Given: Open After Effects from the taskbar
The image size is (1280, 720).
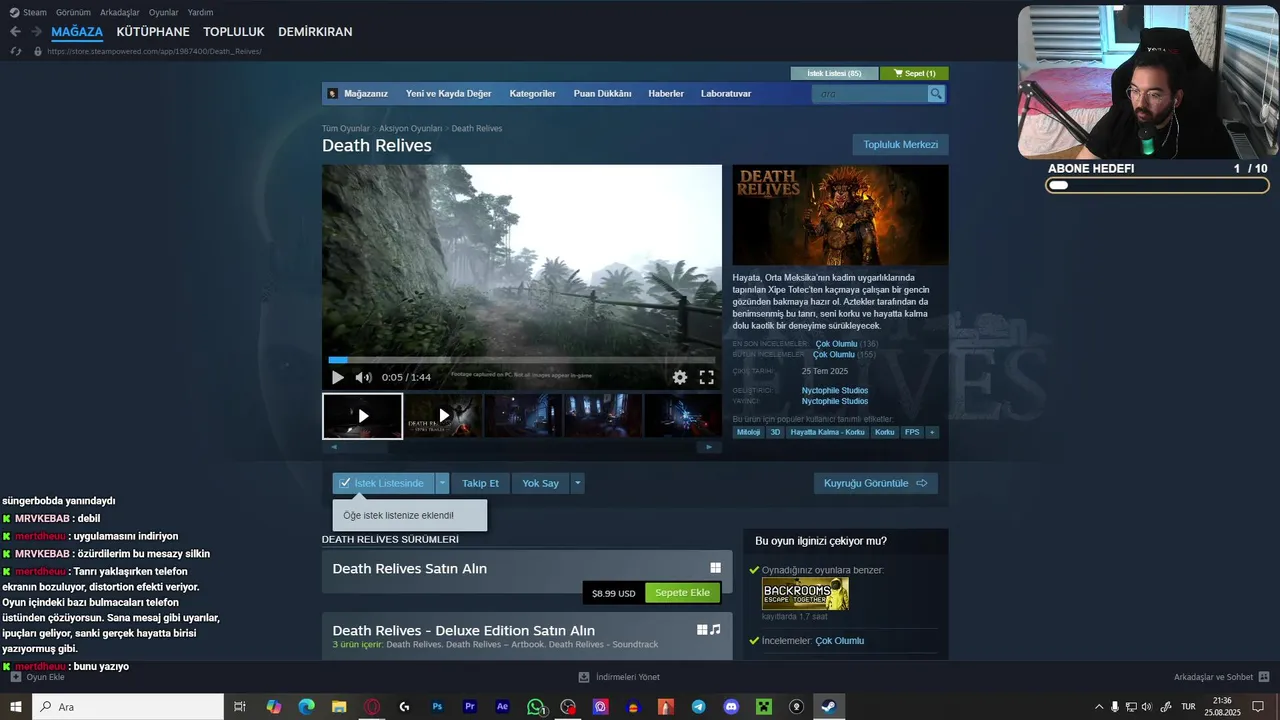Looking at the screenshot, I should 503,707.
